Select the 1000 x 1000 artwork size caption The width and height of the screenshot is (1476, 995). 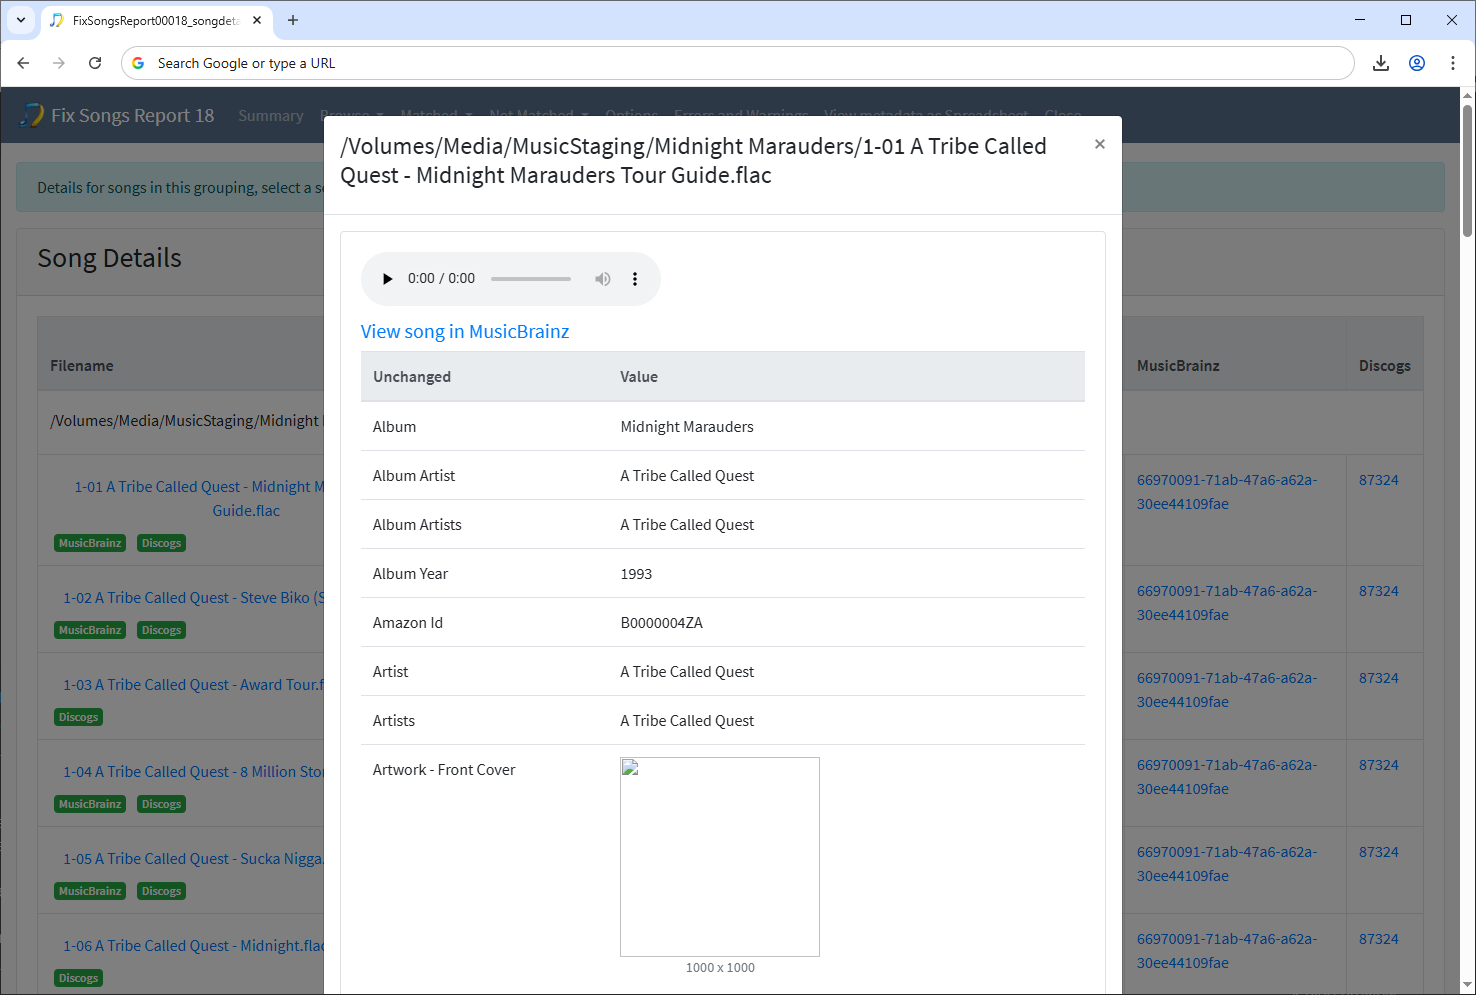tap(720, 968)
